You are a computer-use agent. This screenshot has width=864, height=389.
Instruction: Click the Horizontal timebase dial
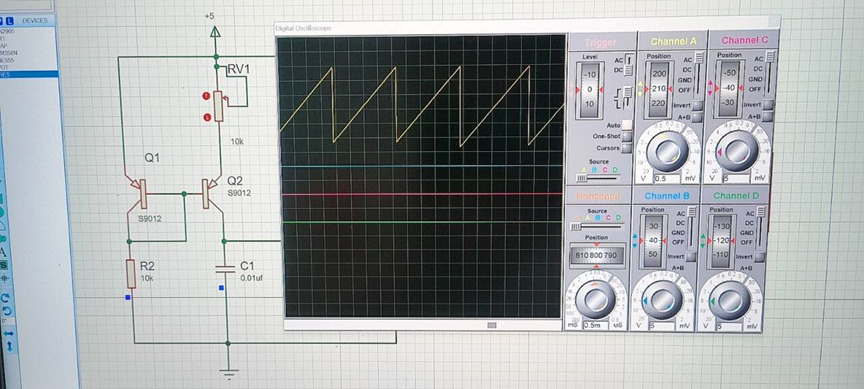click(596, 299)
